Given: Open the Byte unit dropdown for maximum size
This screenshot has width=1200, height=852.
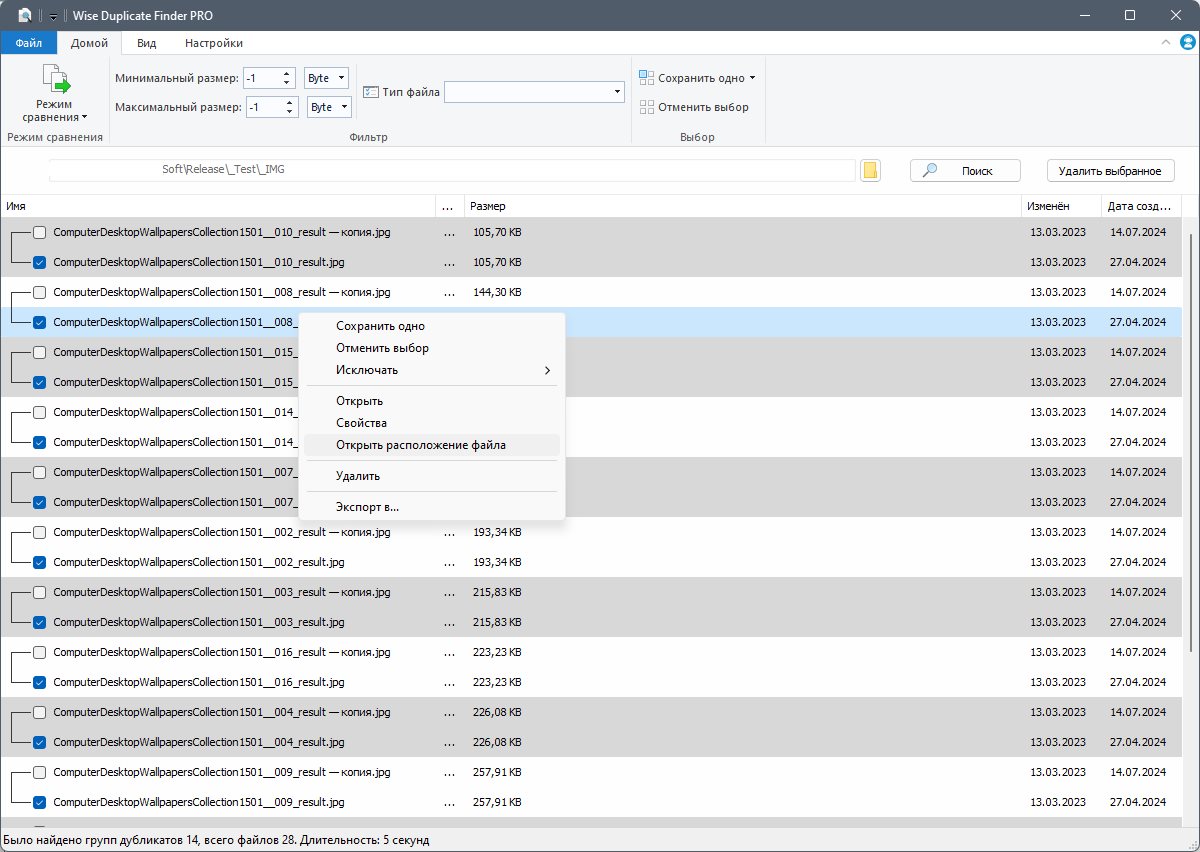Looking at the screenshot, I should click(329, 107).
